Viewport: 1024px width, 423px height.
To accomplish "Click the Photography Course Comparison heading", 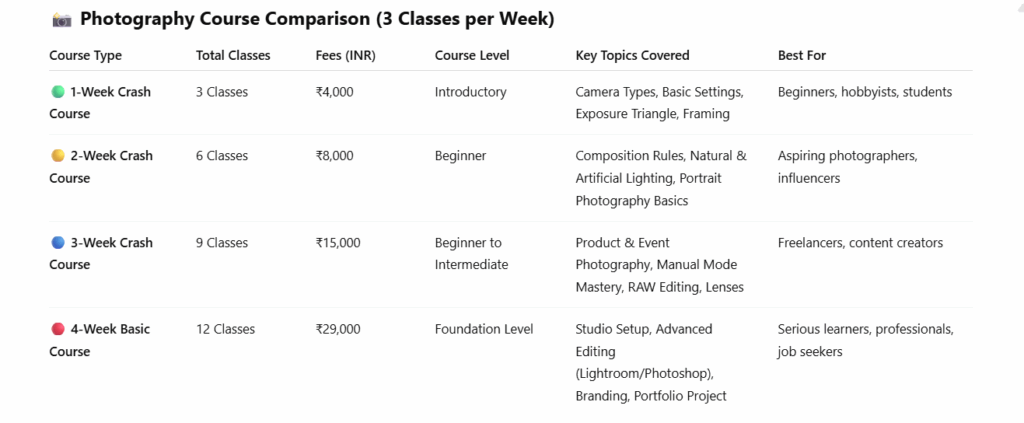I will (317, 20).
